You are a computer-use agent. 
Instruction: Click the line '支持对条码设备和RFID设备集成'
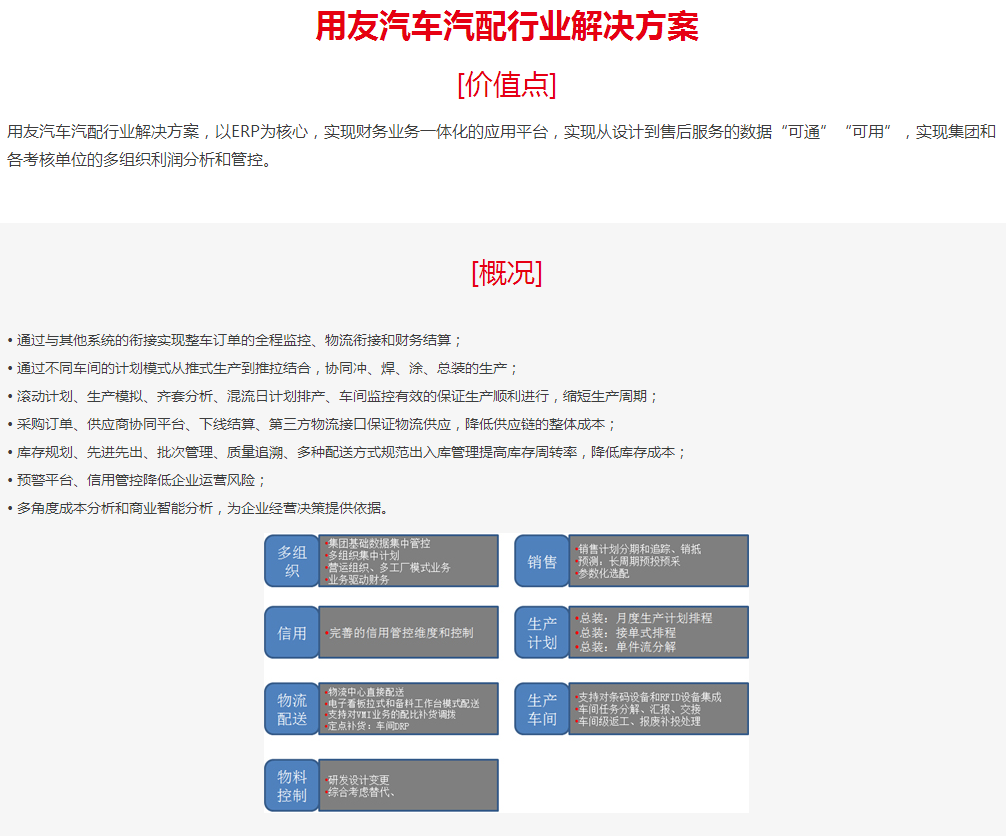[x=649, y=697]
